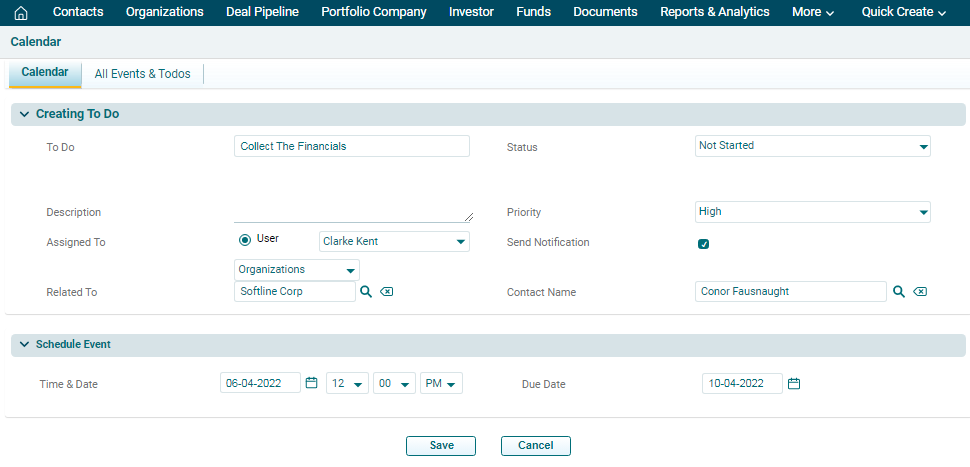Image resolution: width=970 pixels, height=467 pixels.
Task: Clear the Contact Name with its clear icon
Action: (920, 291)
